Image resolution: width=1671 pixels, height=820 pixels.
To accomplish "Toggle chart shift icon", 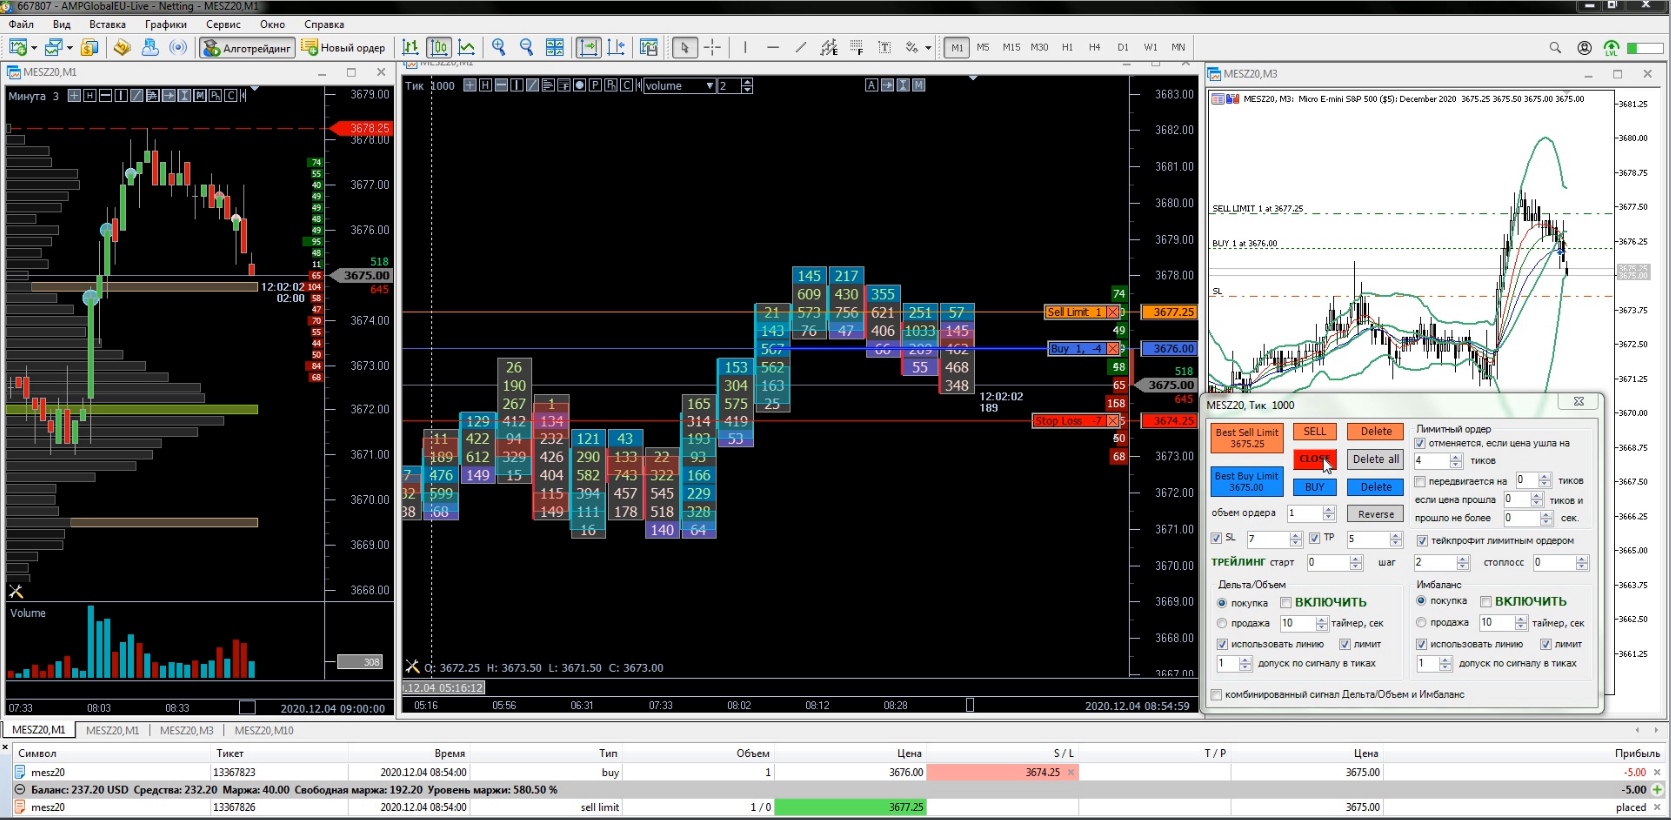I will point(616,47).
